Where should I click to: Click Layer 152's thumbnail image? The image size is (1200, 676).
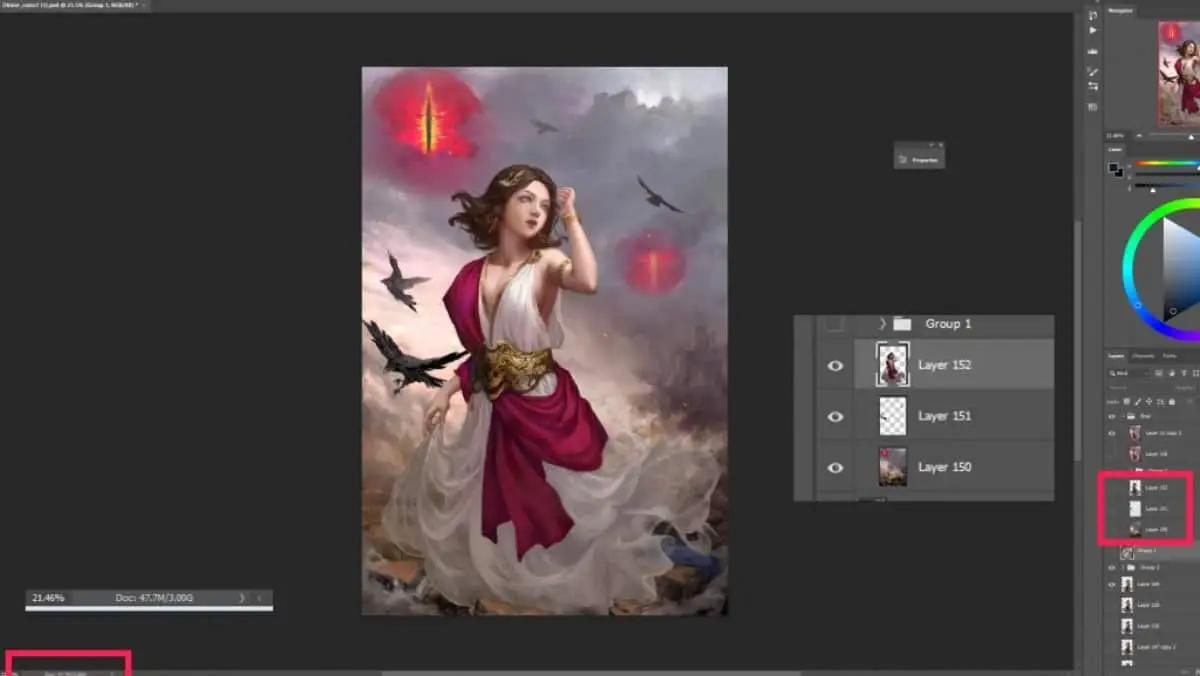pyautogui.click(x=893, y=365)
